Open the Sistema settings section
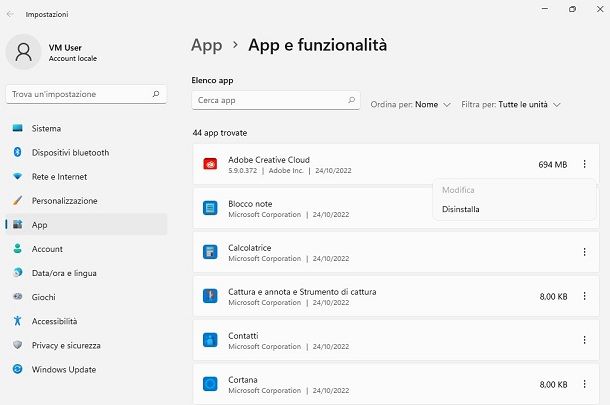 (x=86, y=128)
